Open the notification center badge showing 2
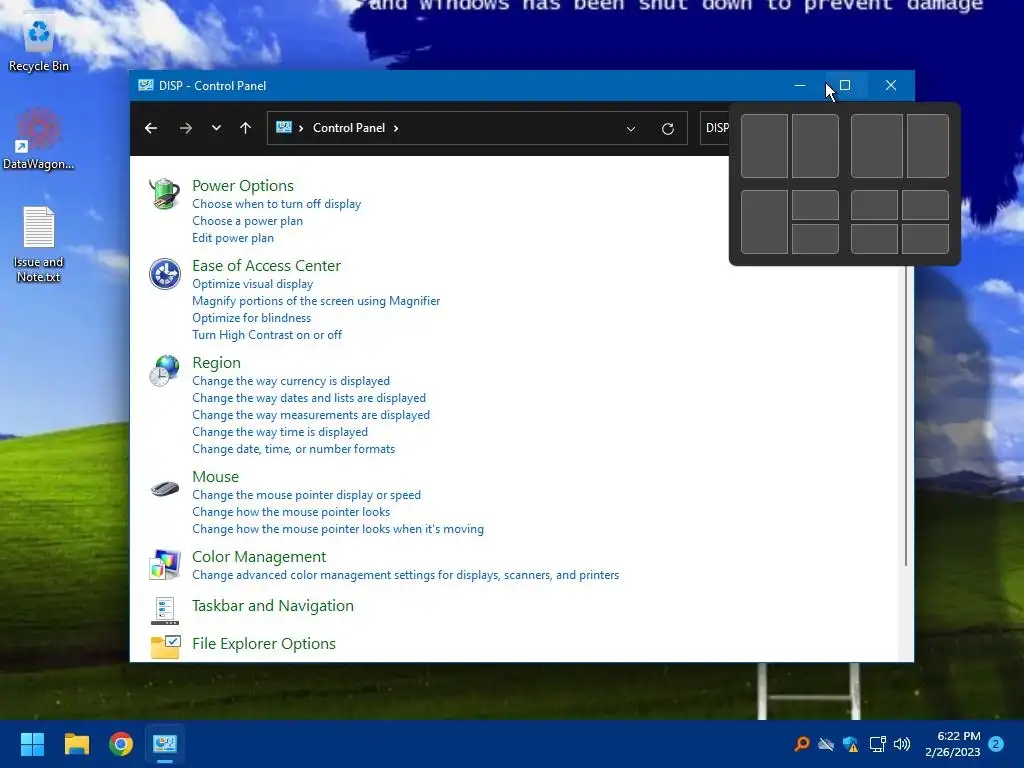 (996, 744)
